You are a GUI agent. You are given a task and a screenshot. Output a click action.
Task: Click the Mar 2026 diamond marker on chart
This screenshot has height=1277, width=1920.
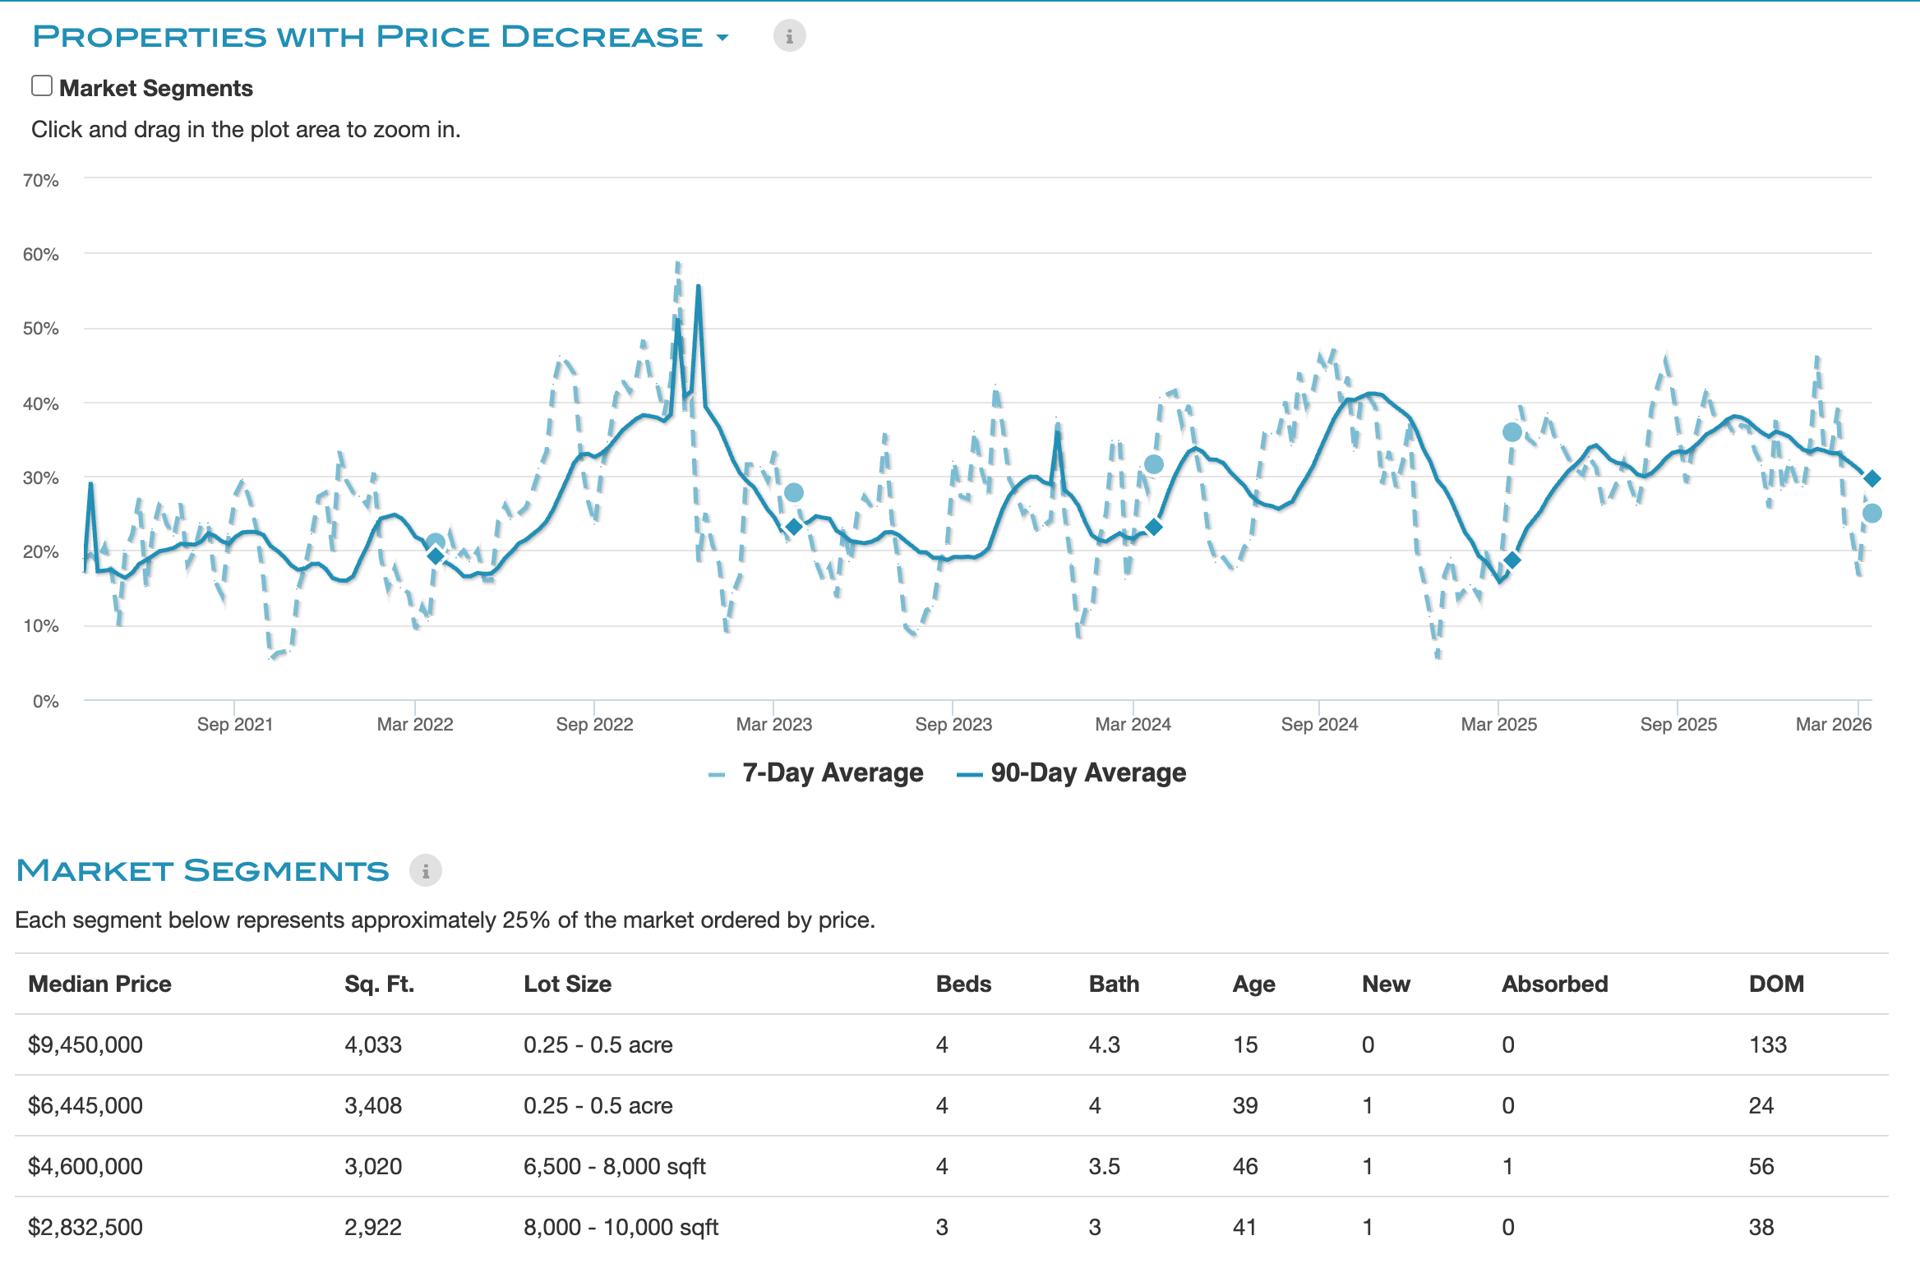tap(1872, 479)
